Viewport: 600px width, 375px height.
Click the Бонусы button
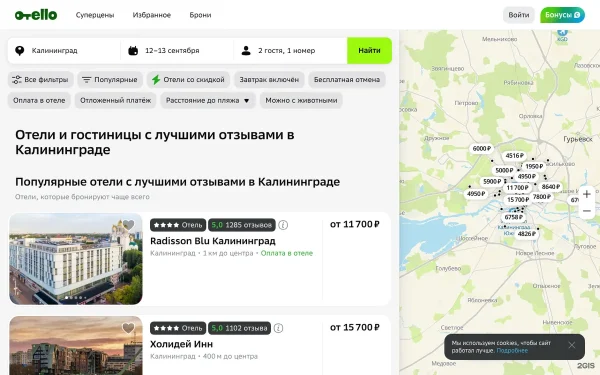562,15
